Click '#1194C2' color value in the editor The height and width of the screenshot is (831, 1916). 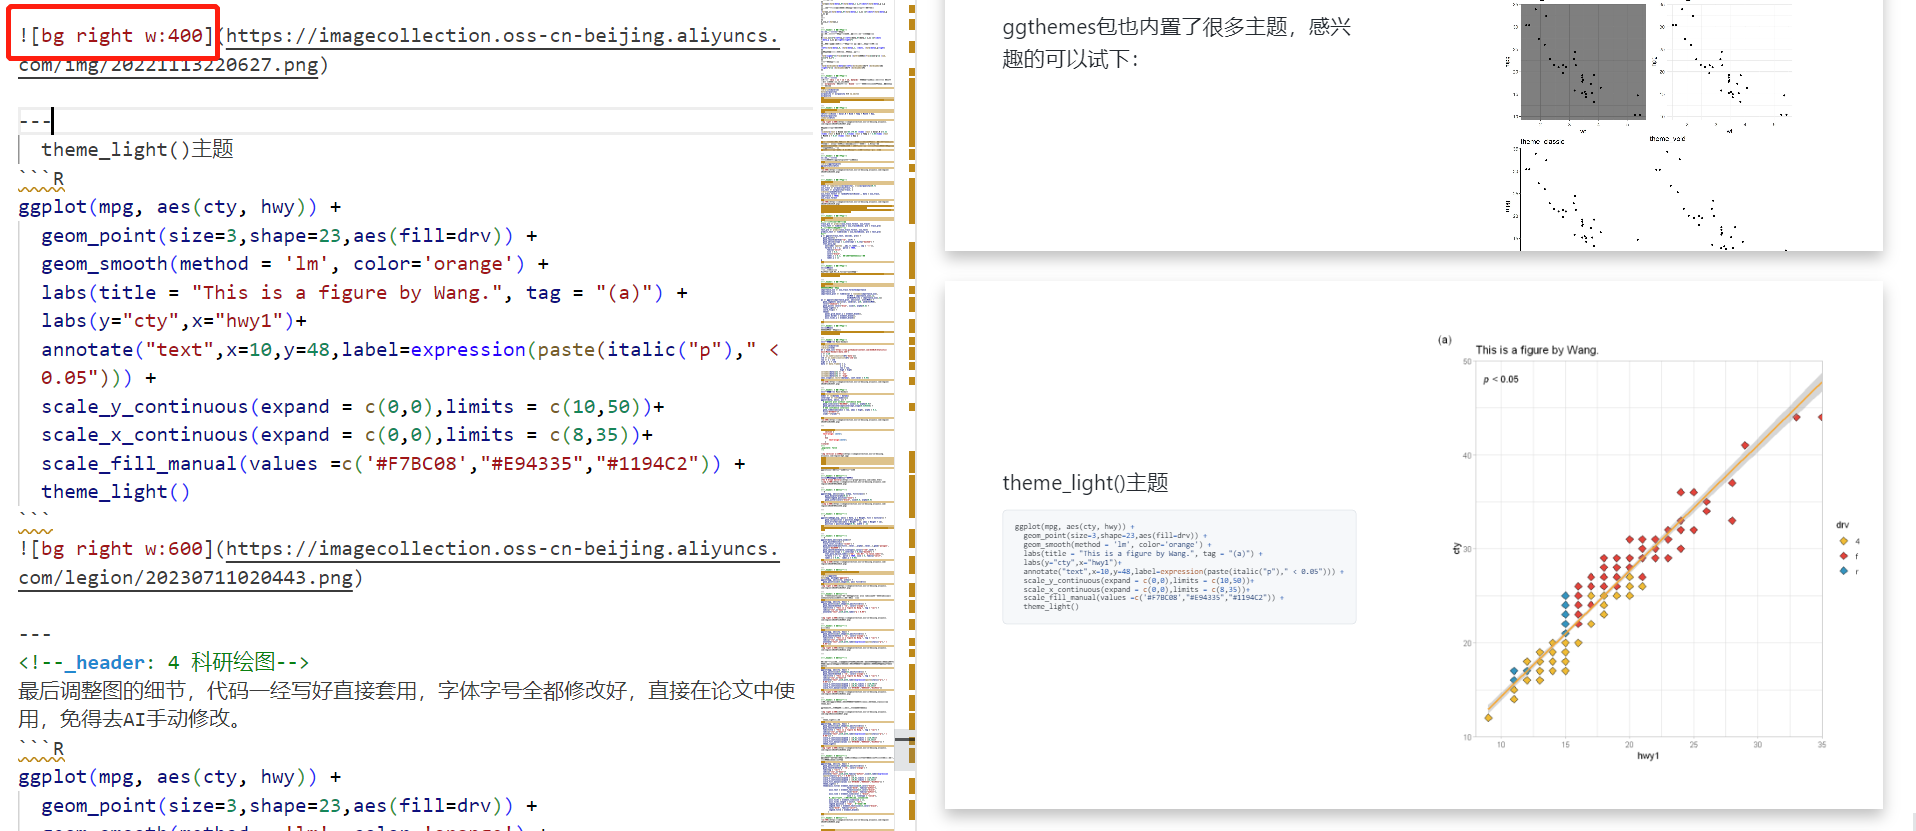(x=645, y=464)
